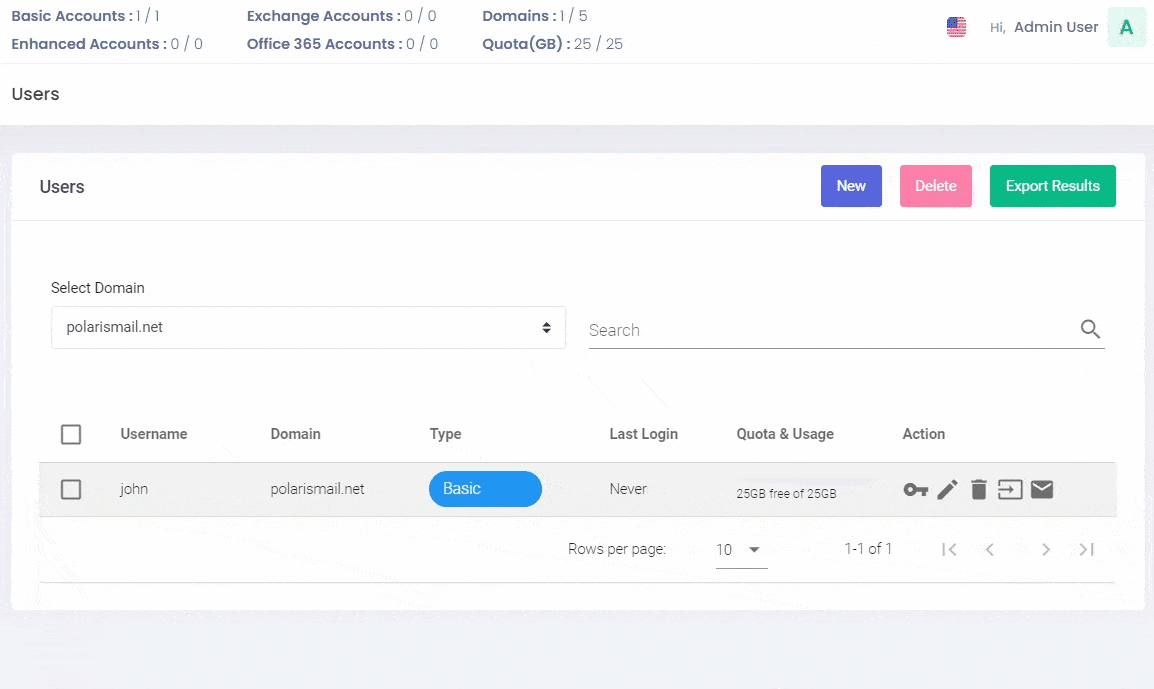Click the Admin User avatar icon

[x=1126, y=27]
